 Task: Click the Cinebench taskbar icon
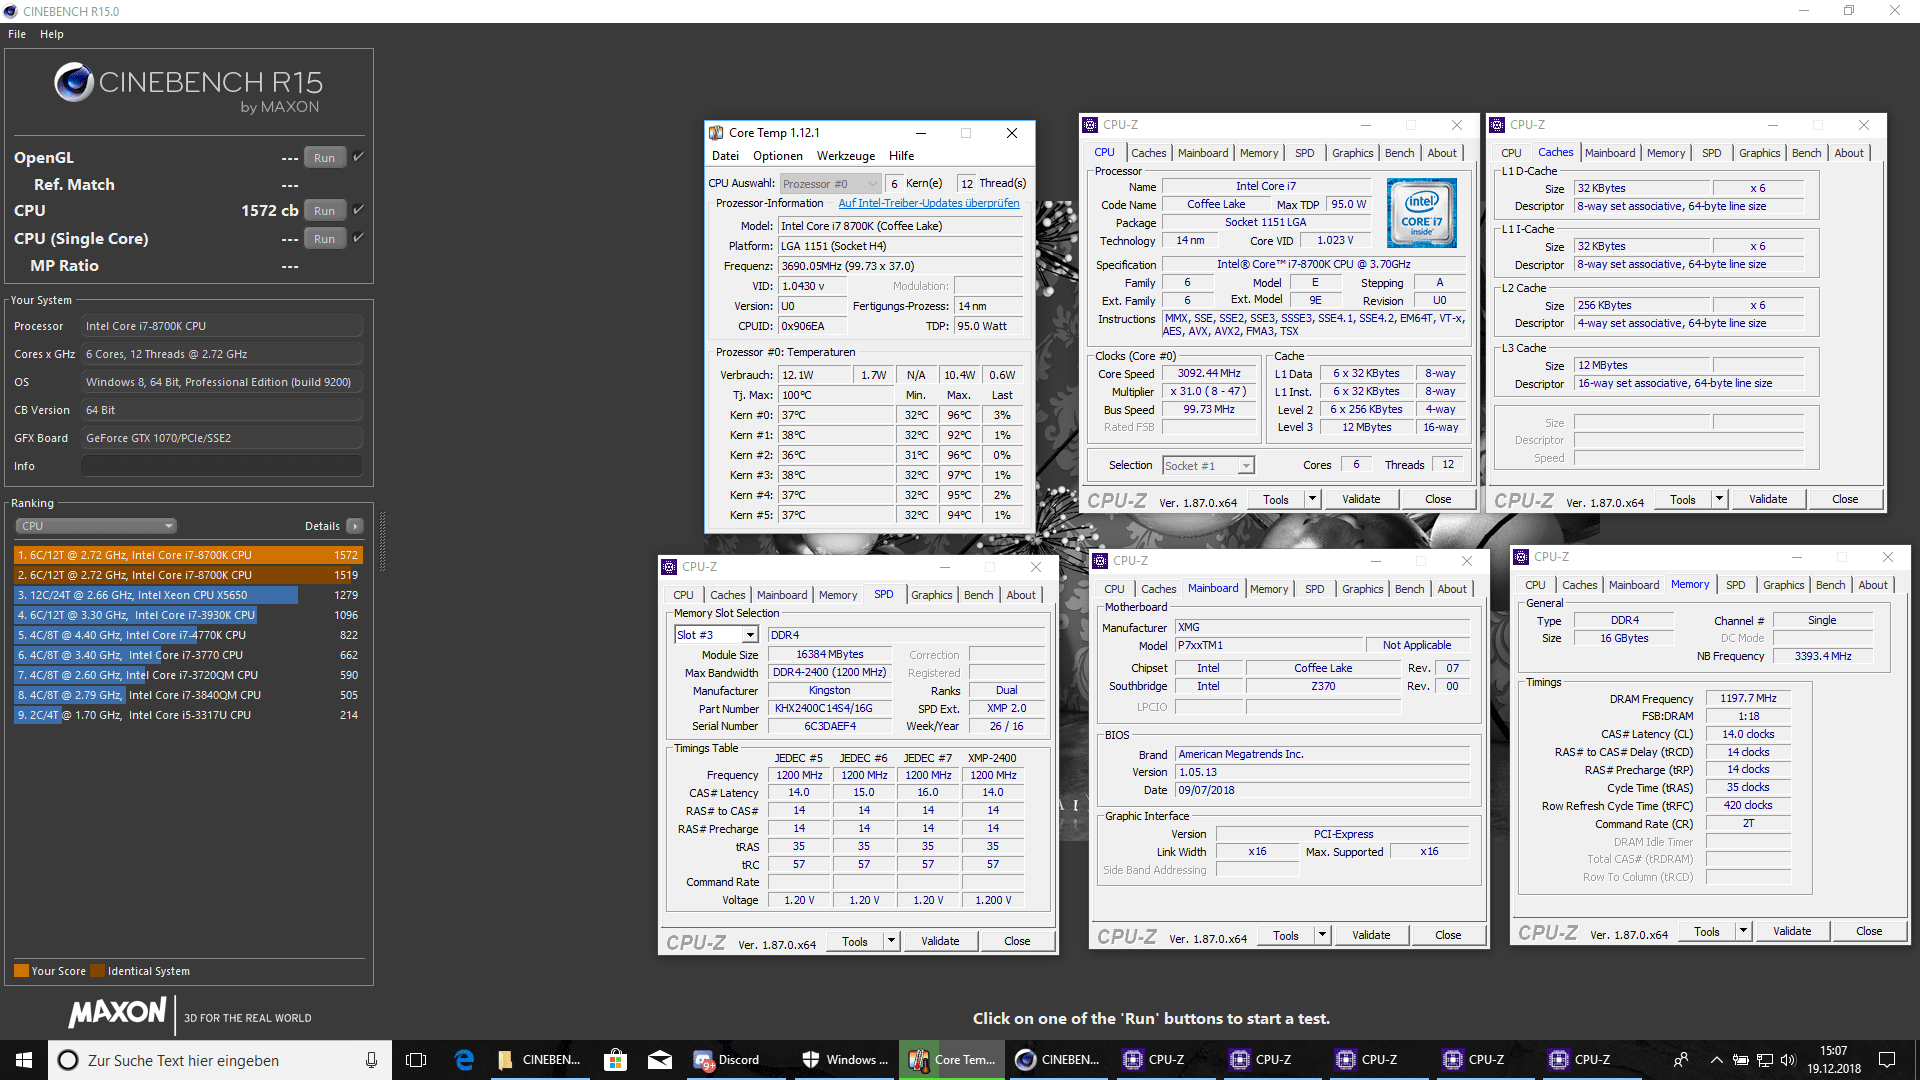(1057, 1060)
